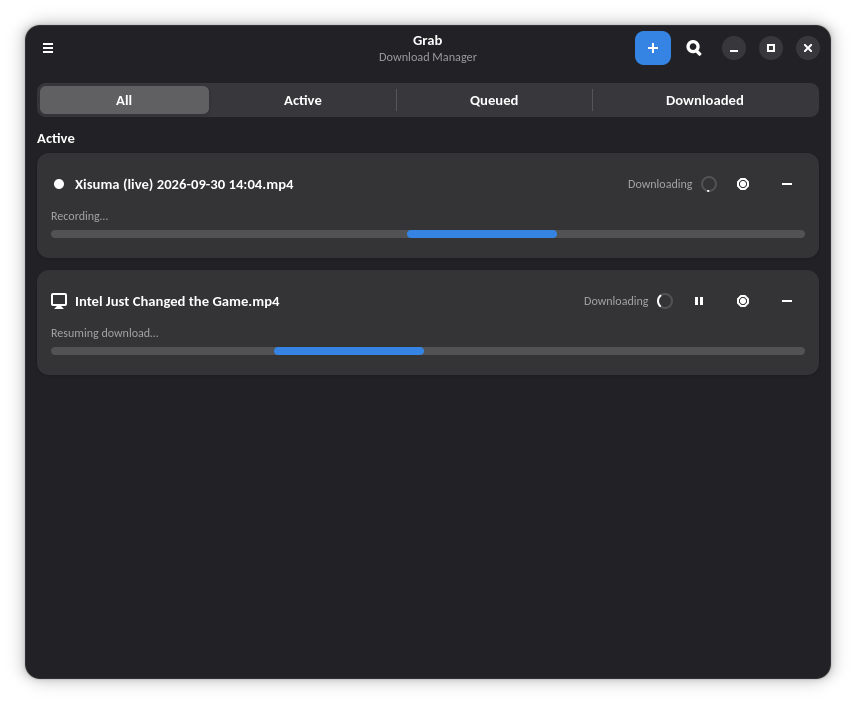Minimize the Grab window
The image size is (856, 704).
tap(734, 48)
